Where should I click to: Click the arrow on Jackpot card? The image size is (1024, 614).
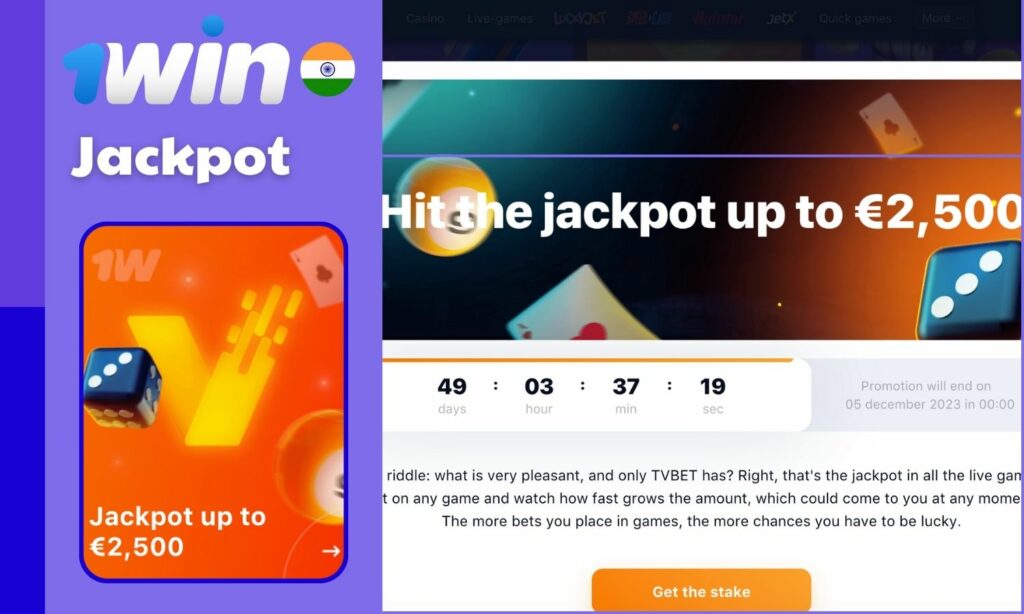(331, 551)
